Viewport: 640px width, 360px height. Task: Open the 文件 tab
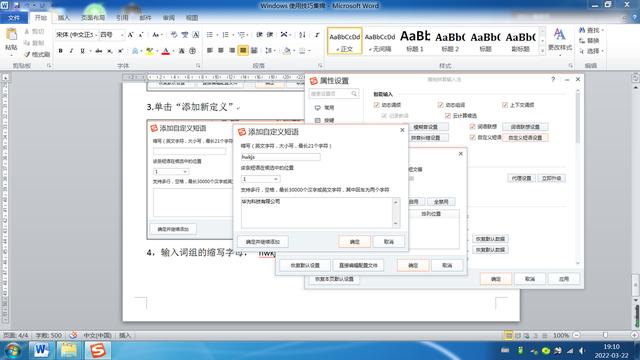[13, 18]
